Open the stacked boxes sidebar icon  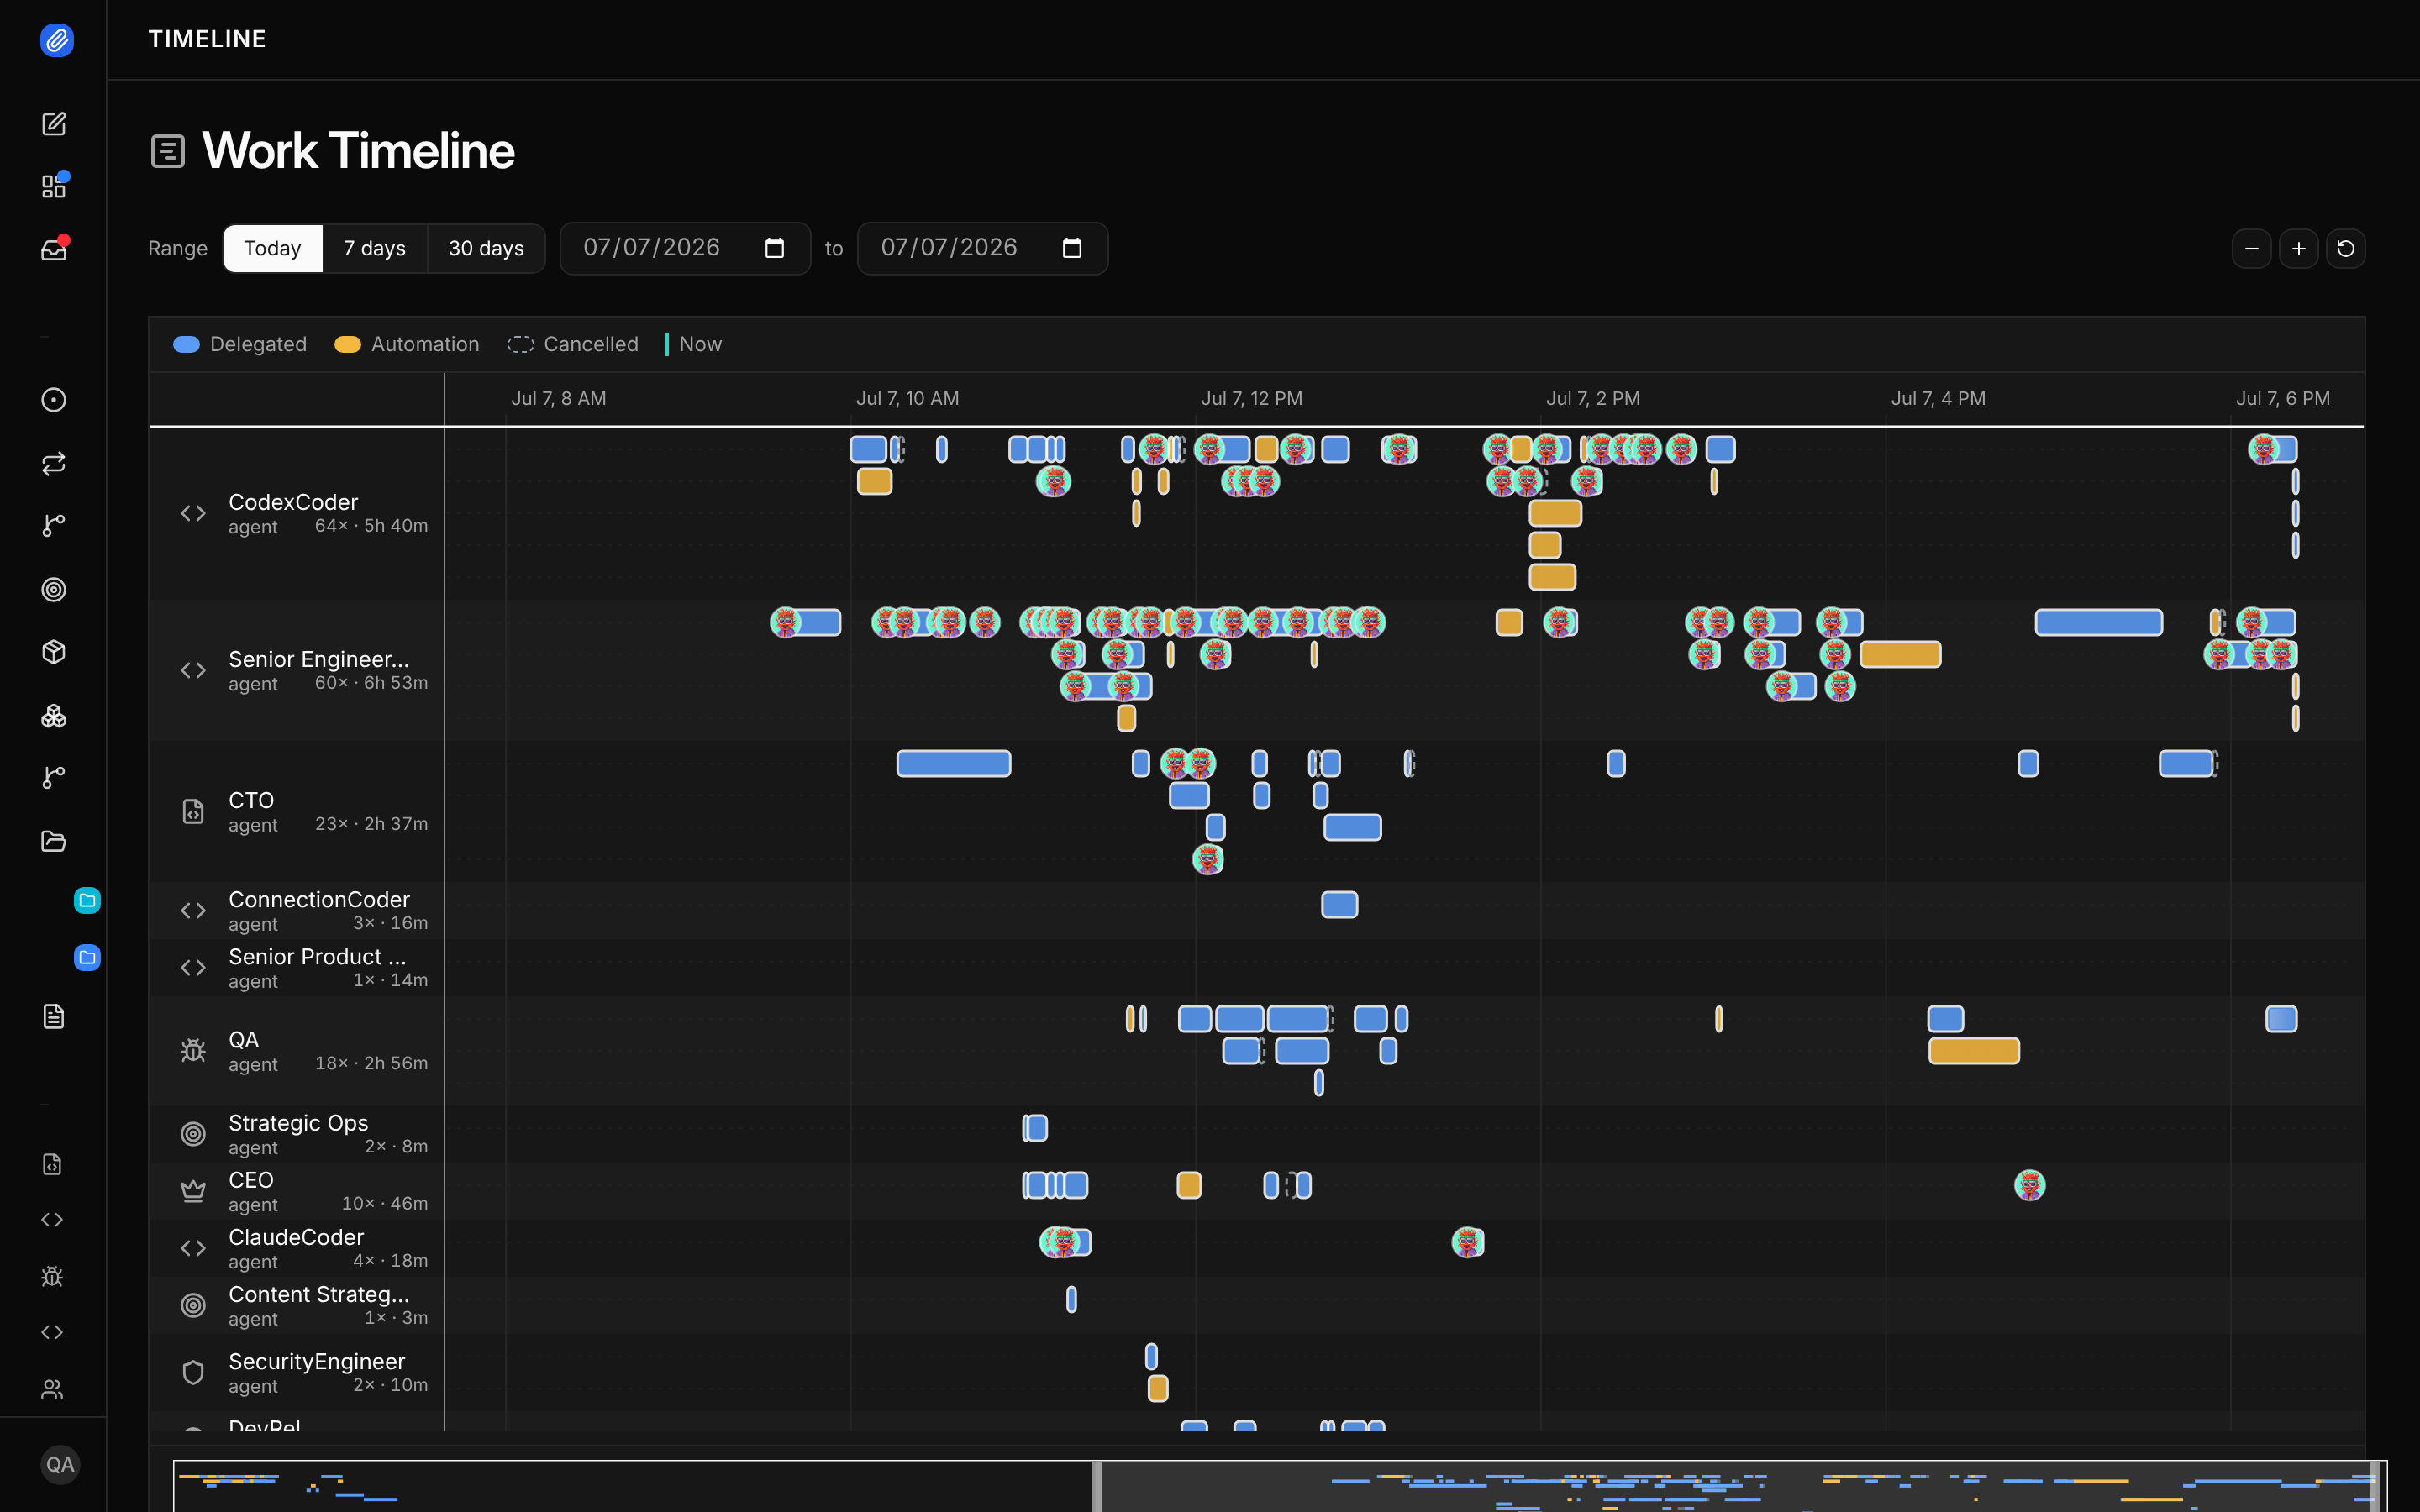[x=54, y=715]
